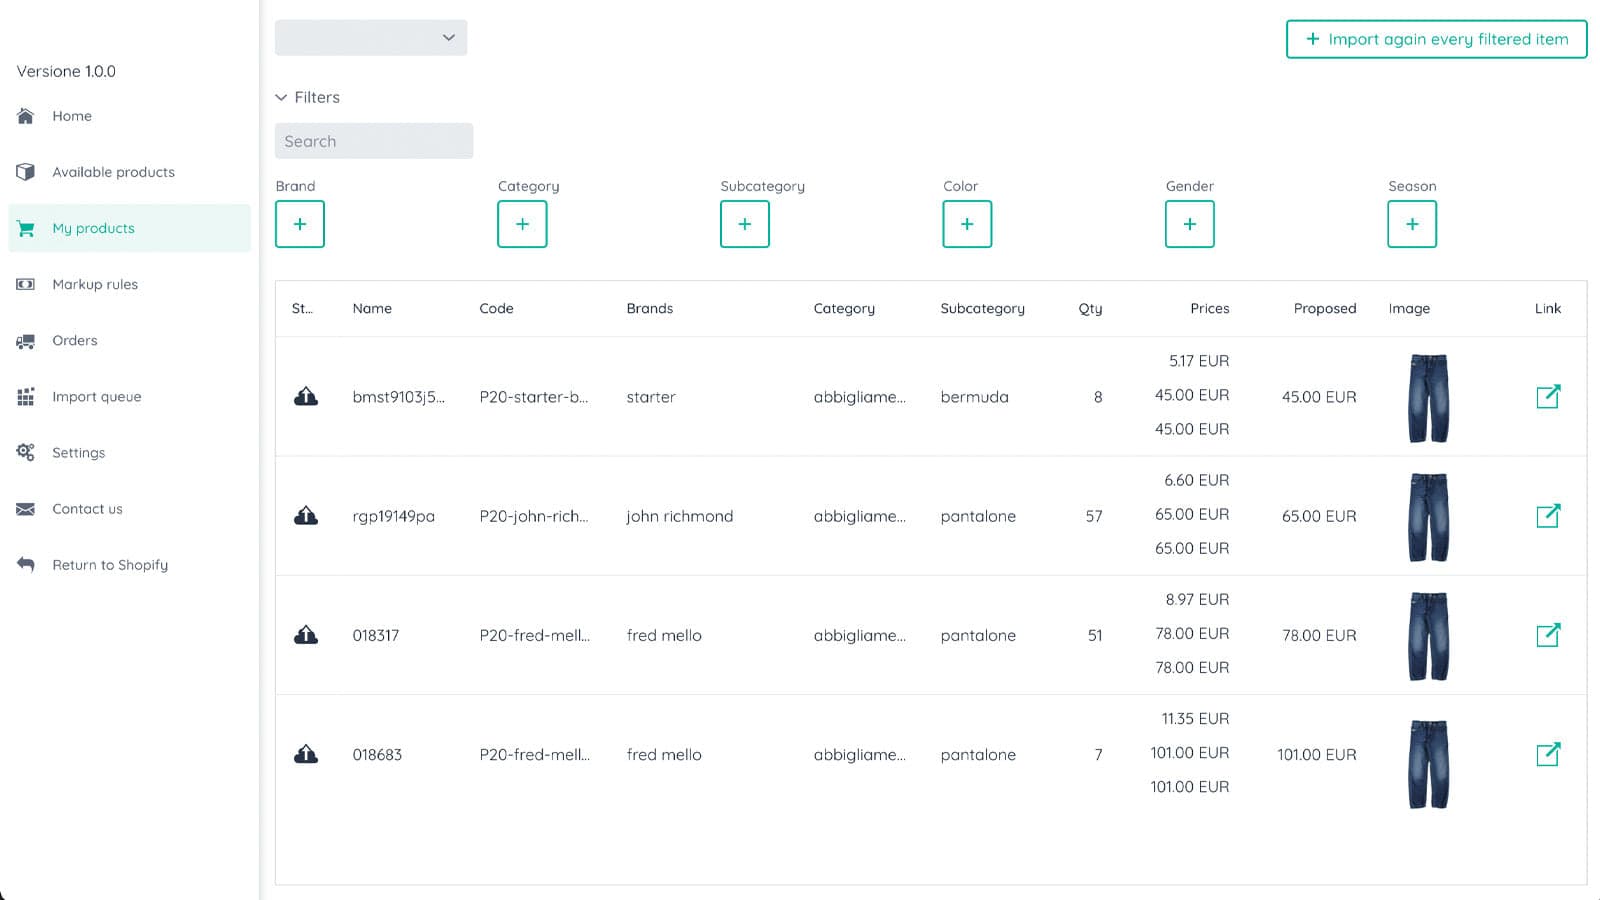Viewport: 1600px width, 900px height.
Task: Add a Brand filter with the plus button
Action: tap(300, 224)
